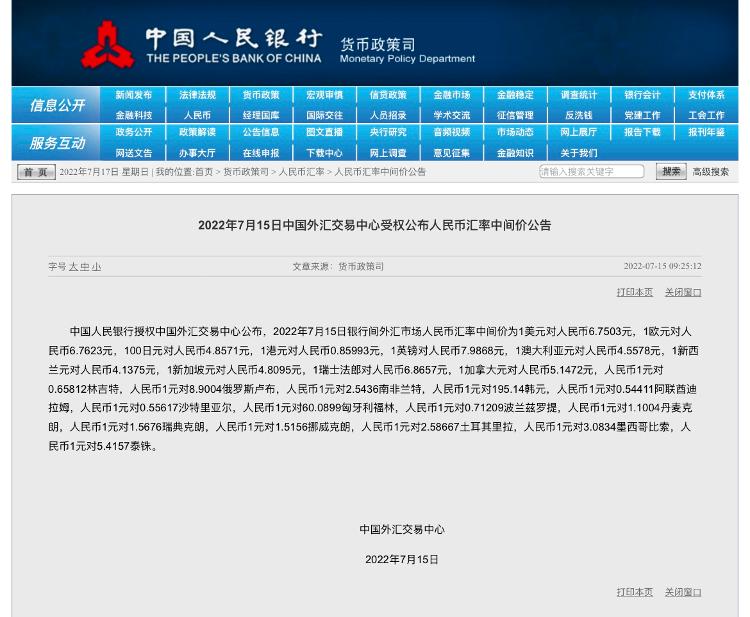The height and width of the screenshot is (617, 750).
Task: Open the 报告下载 section
Action: tap(642, 132)
